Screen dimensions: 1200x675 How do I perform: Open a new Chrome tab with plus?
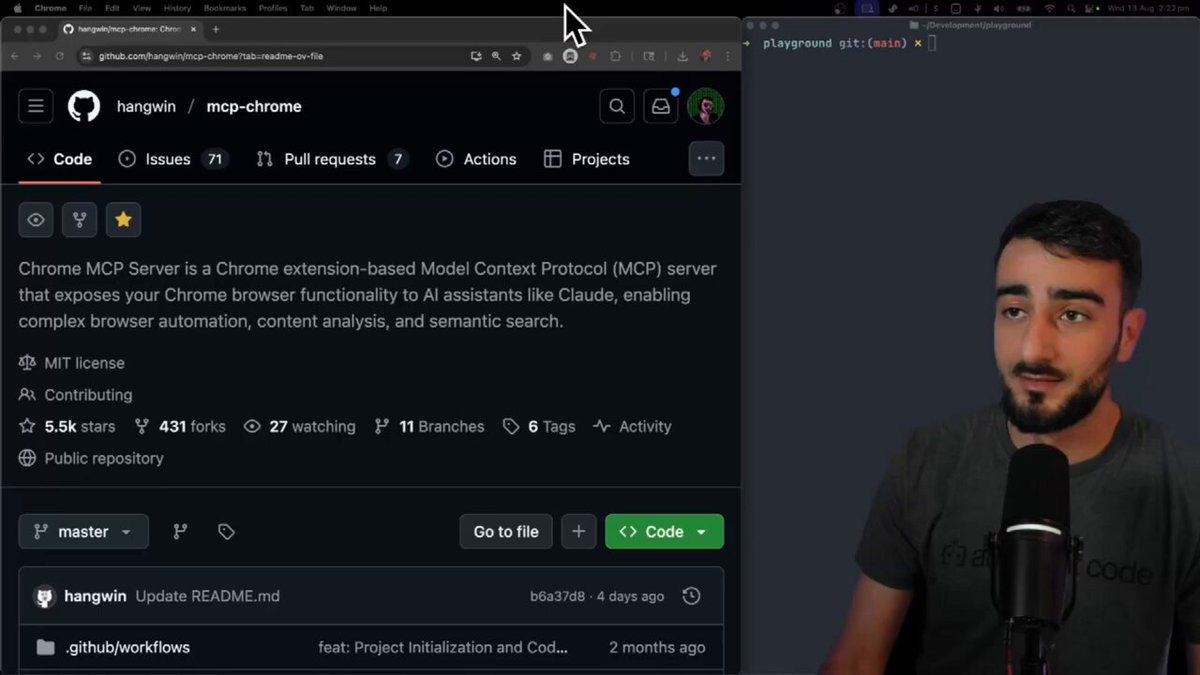pyautogui.click(x=215, y=29)
